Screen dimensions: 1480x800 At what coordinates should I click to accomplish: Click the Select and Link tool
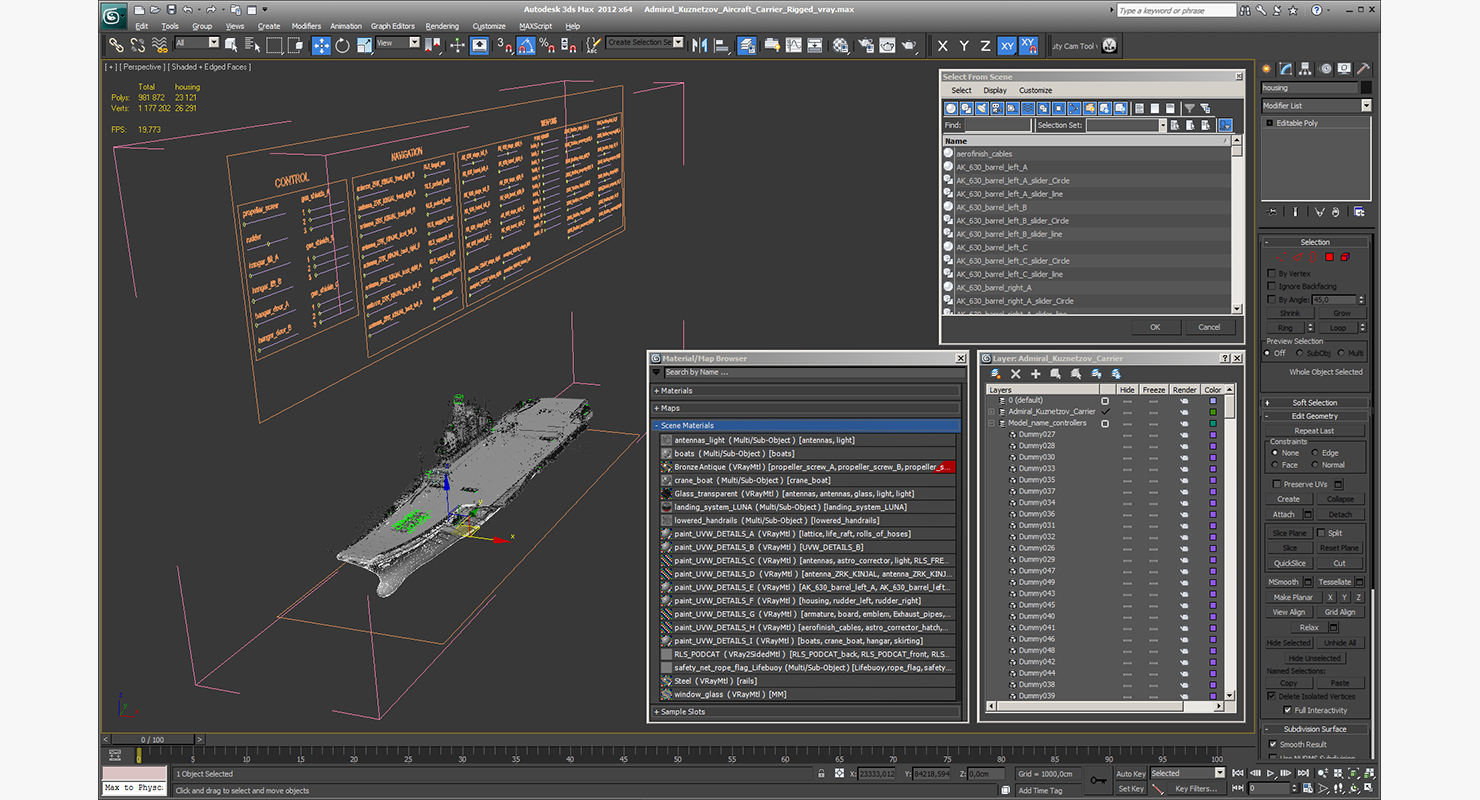tap(116, 45)
